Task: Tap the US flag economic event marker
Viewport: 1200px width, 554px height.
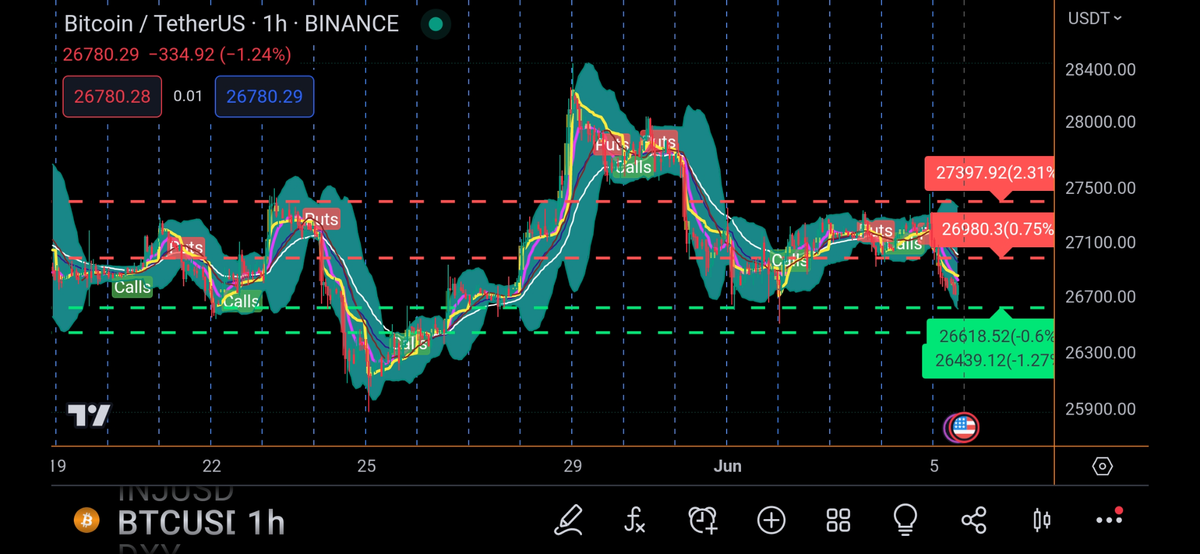Action: 963,428
